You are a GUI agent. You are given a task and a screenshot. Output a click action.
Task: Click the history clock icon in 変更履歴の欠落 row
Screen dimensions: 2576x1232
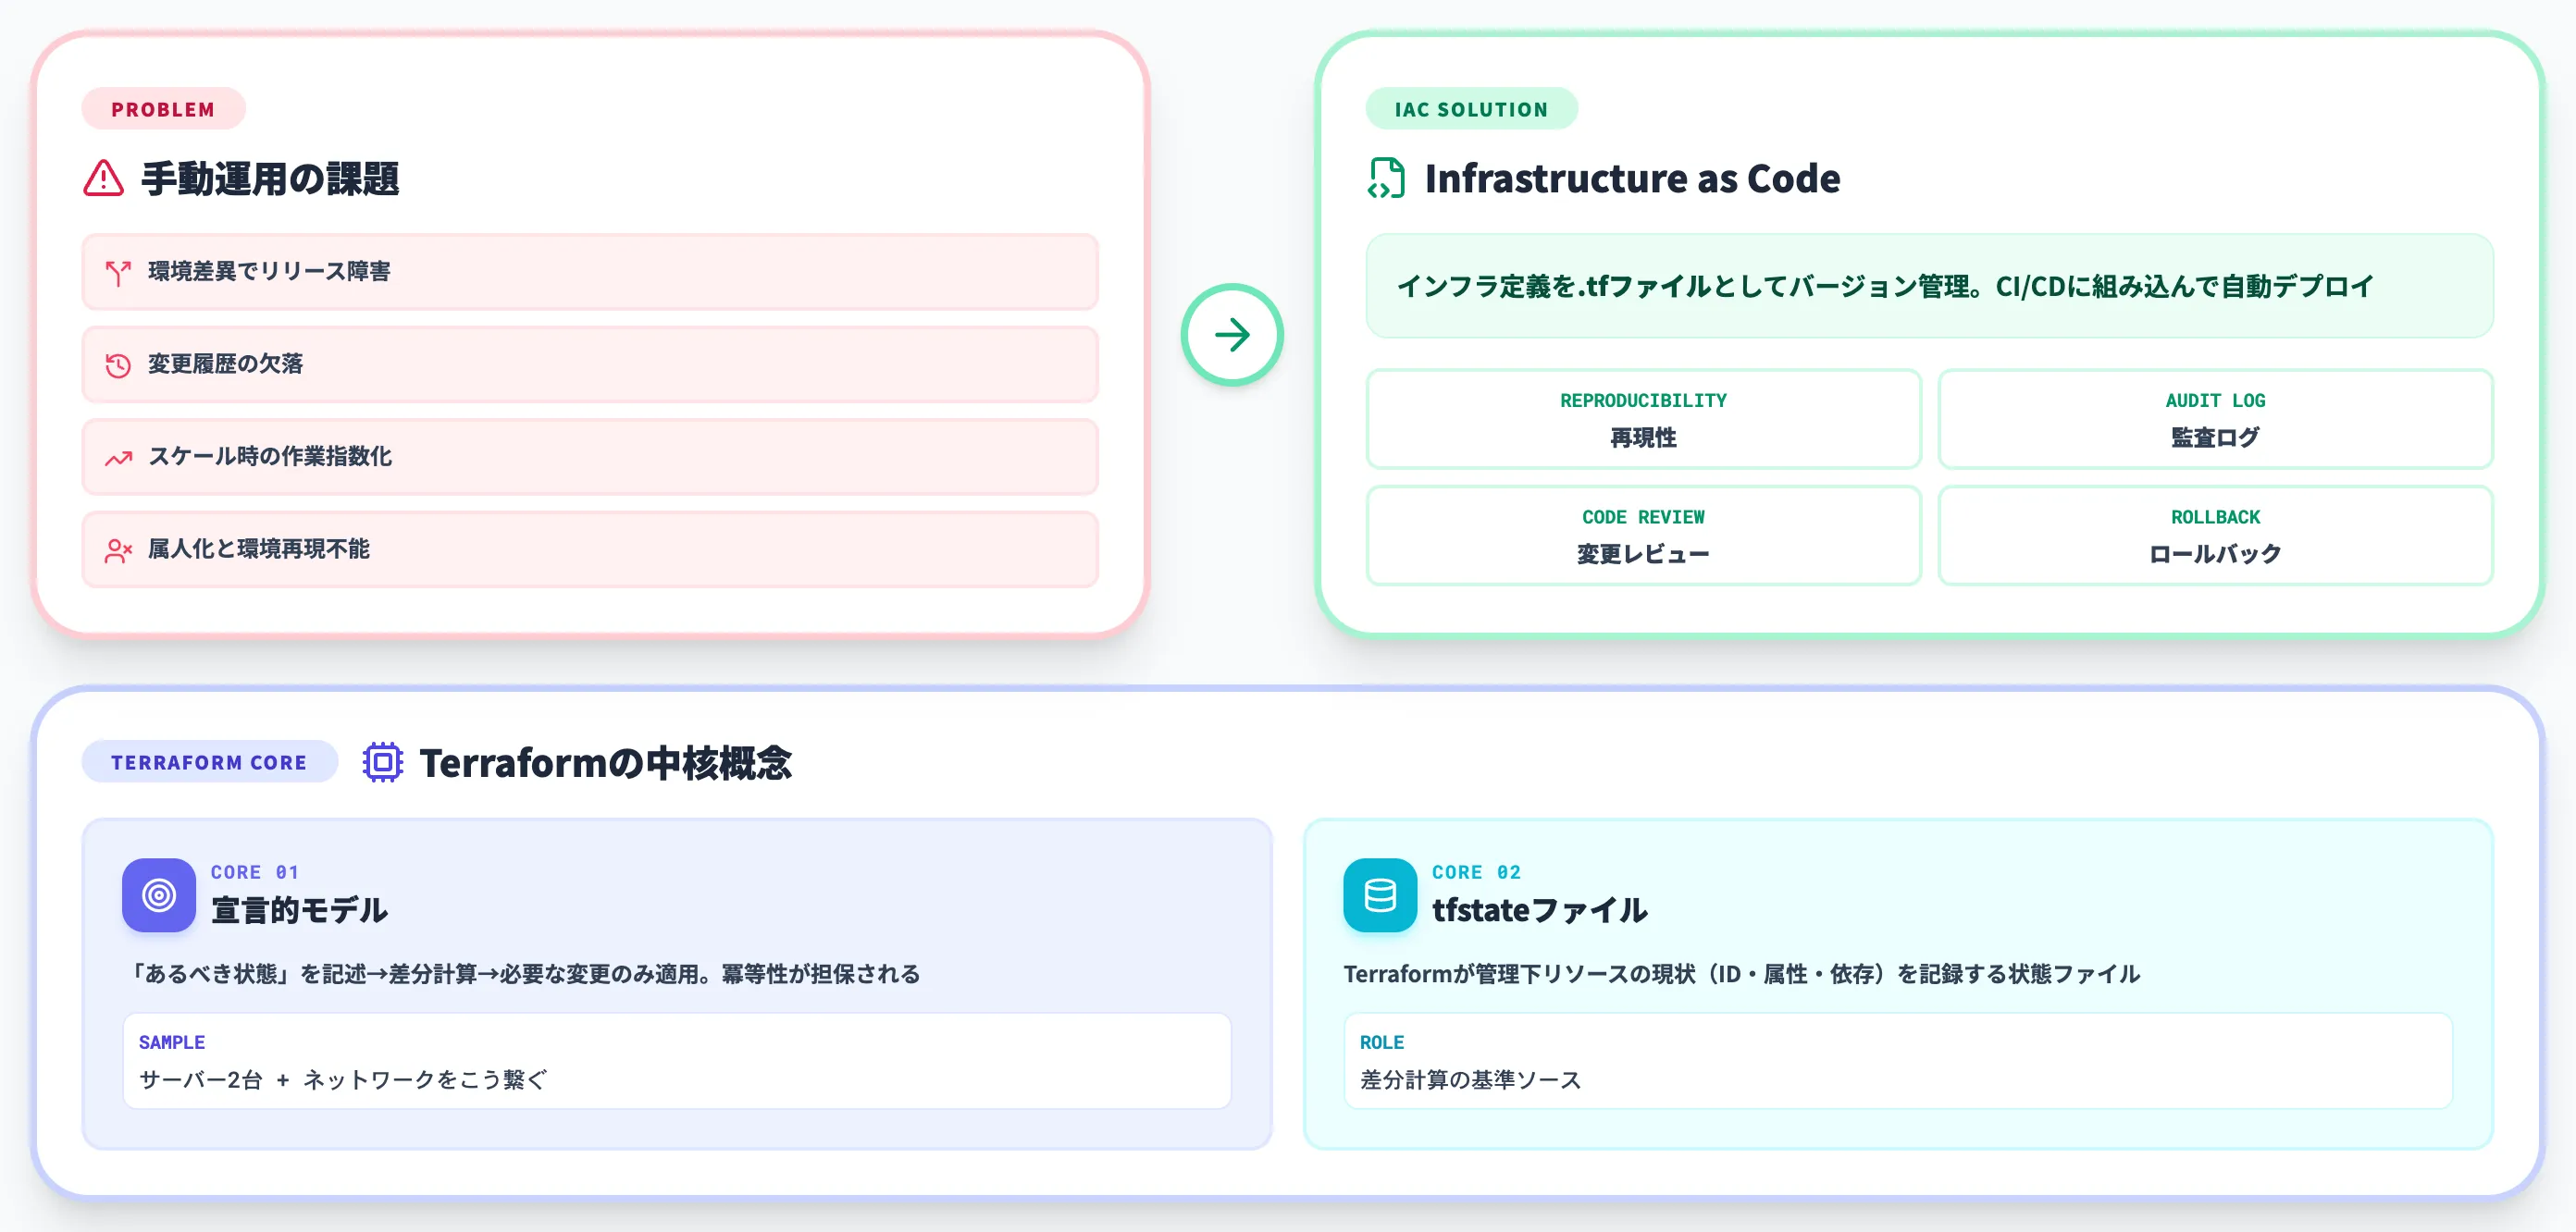coord(118,365)
